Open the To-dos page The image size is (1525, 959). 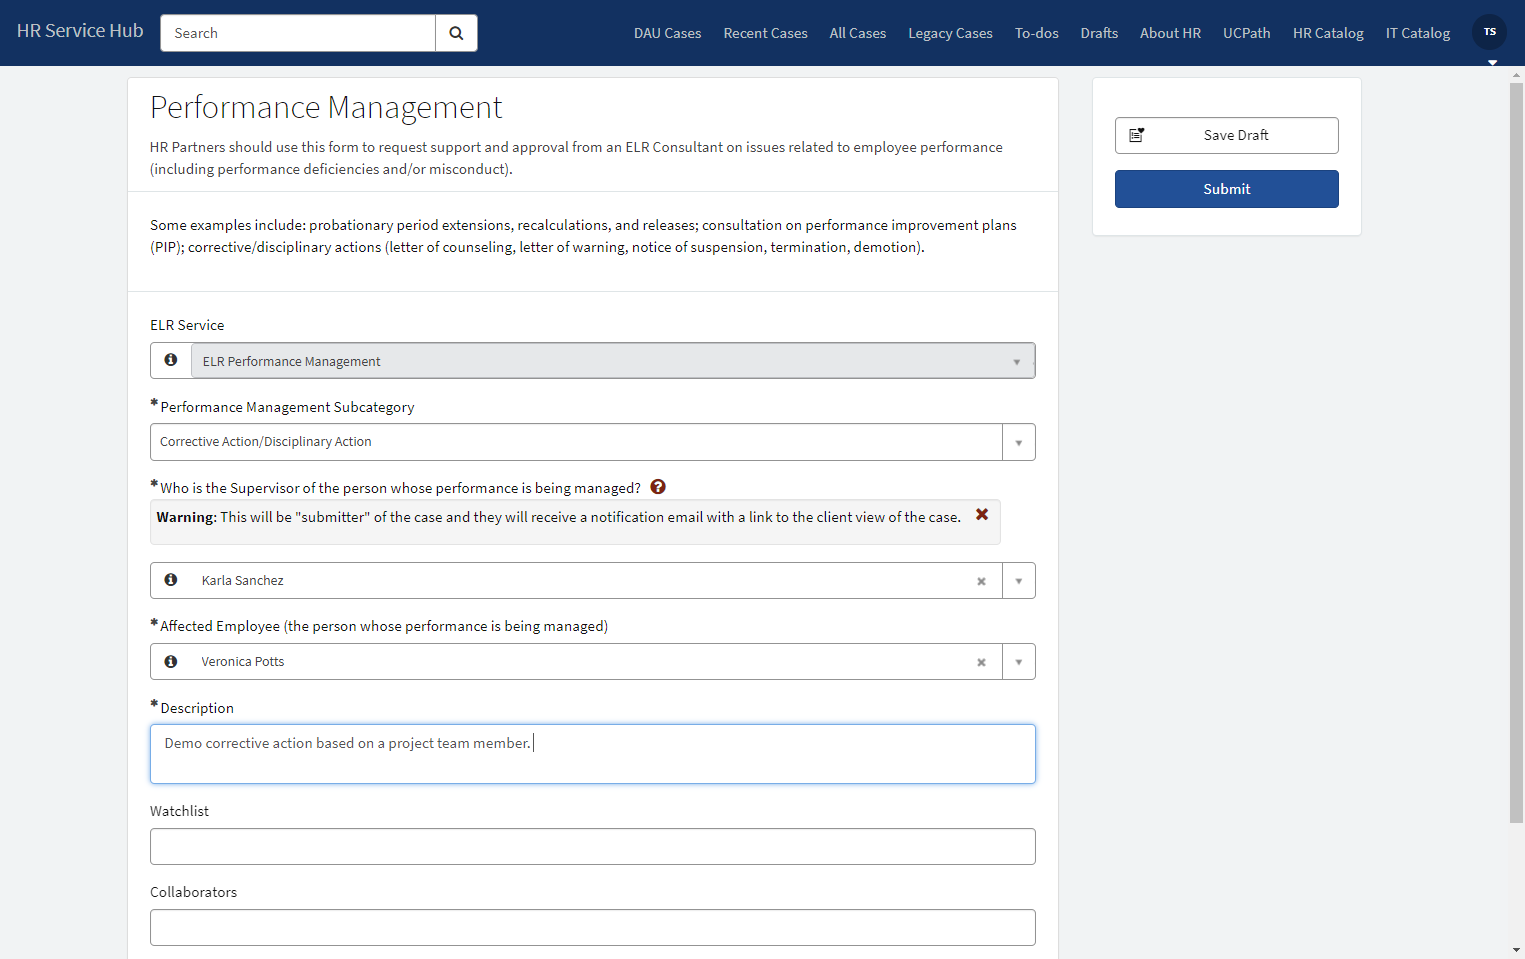[1036, 33]
